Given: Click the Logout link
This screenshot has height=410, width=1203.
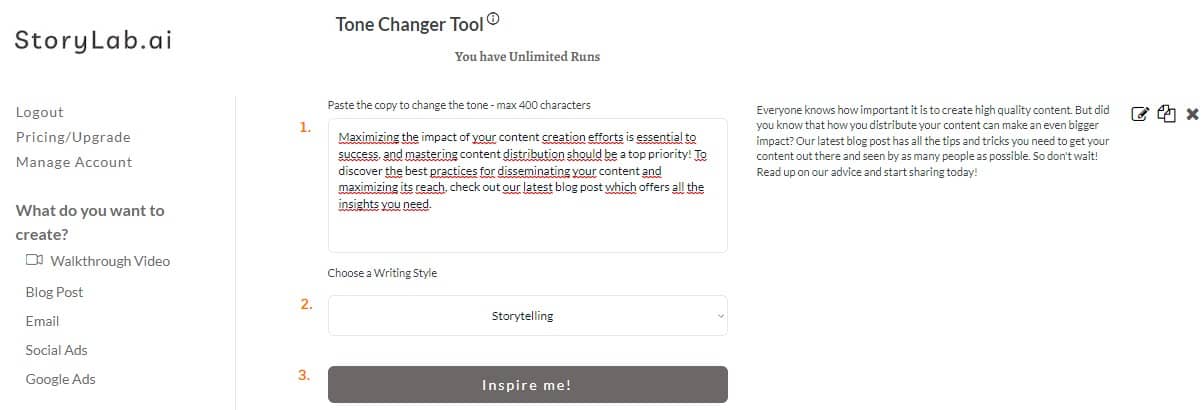Looking at the screenshot, I should coord(40,112).
